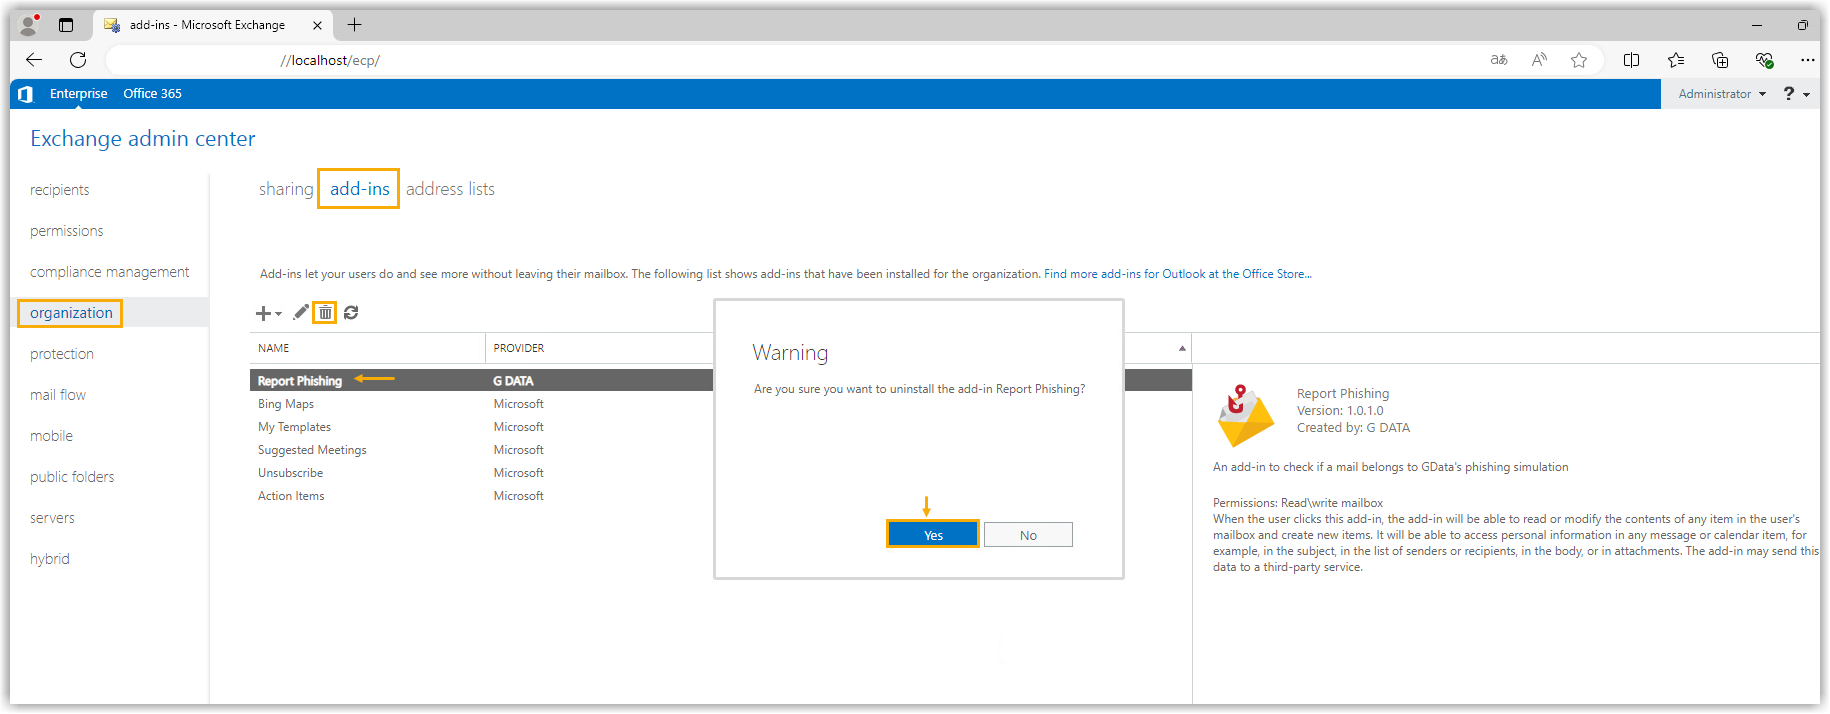Click No in the Warning dialog
Image resolution: width=1830 pixels, height=714 pixels.
pyautogui.click(x=1028, y=535)
